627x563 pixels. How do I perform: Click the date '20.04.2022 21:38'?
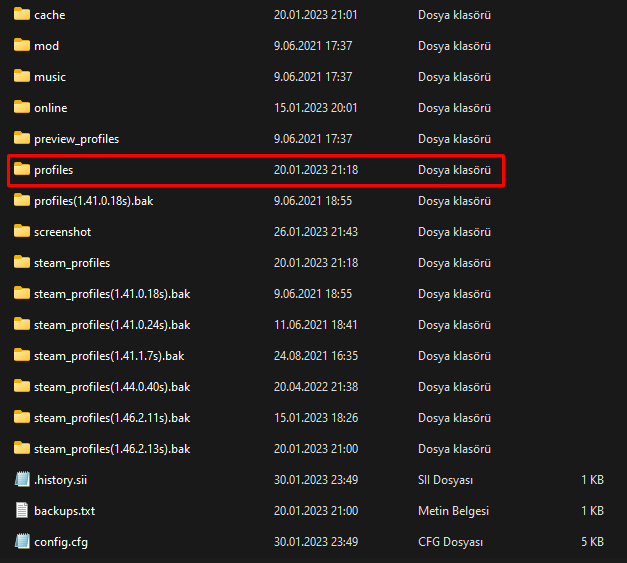click(x=316, y=387)
